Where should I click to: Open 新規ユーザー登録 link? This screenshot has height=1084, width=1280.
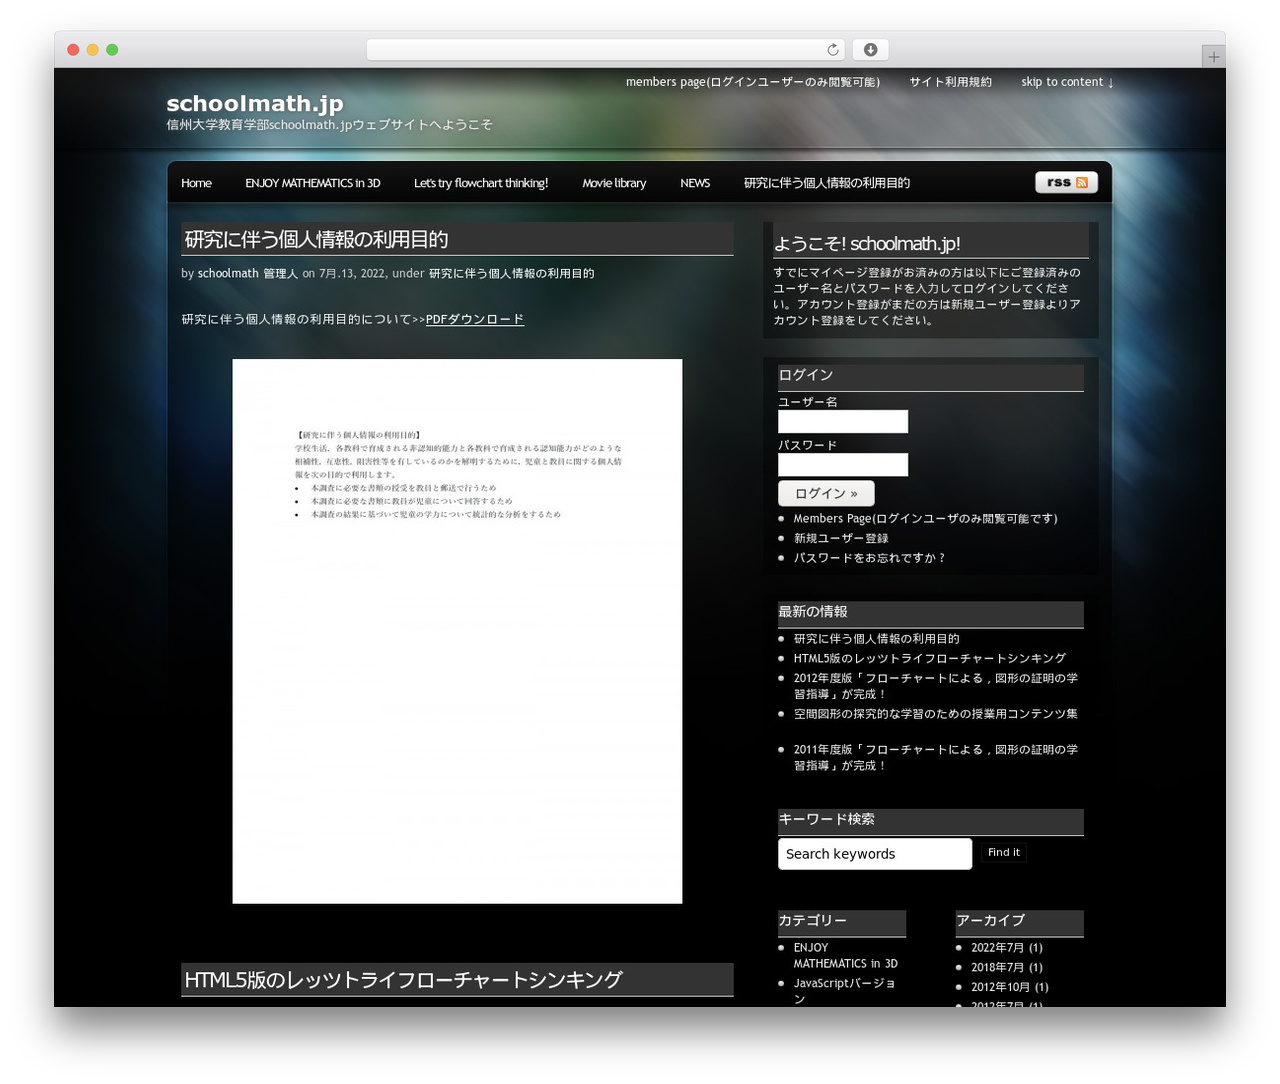point(841,538)
